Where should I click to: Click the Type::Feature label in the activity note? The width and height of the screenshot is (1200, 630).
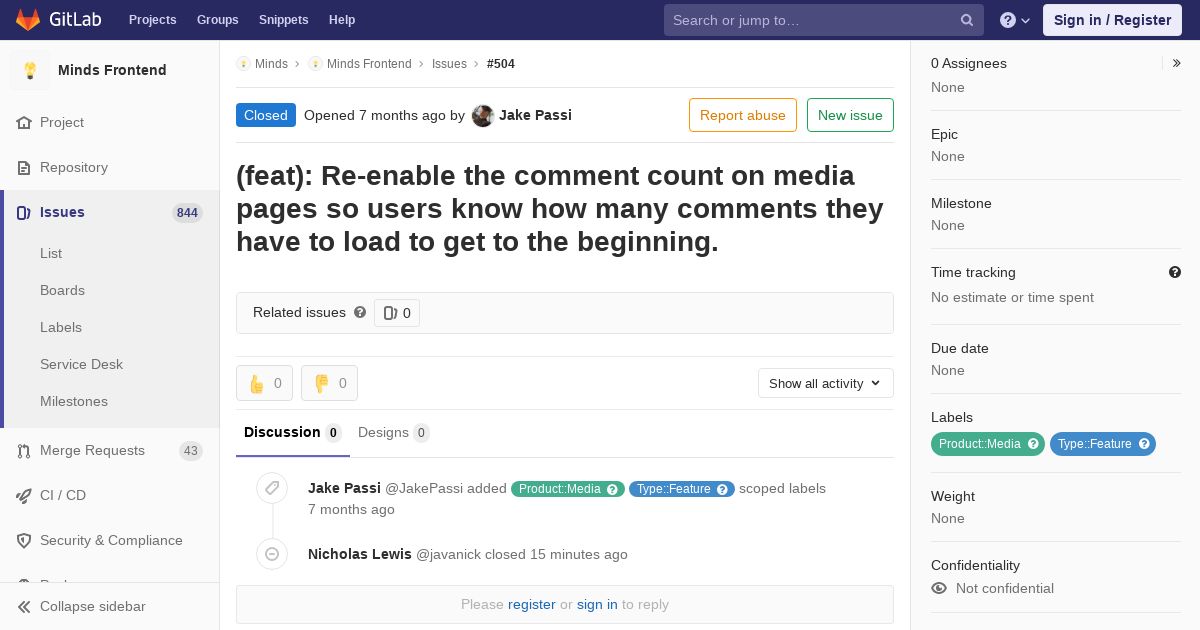[x=682, y=489]
